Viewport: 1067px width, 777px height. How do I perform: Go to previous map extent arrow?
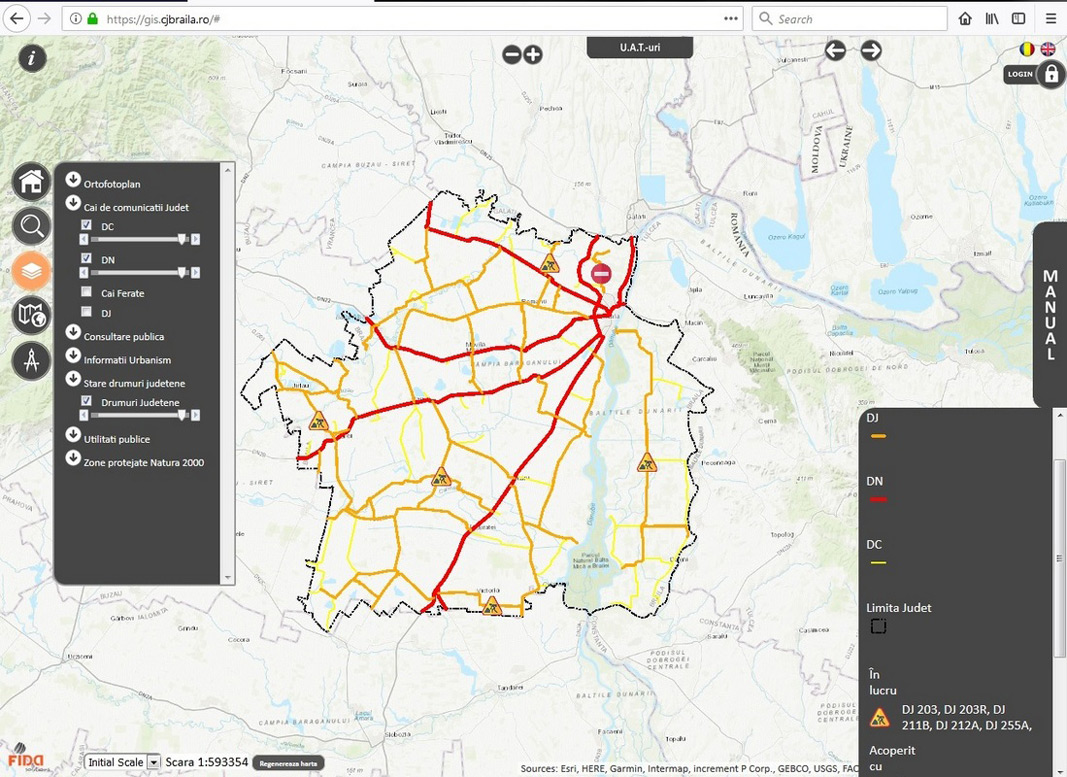click(836, 50)
